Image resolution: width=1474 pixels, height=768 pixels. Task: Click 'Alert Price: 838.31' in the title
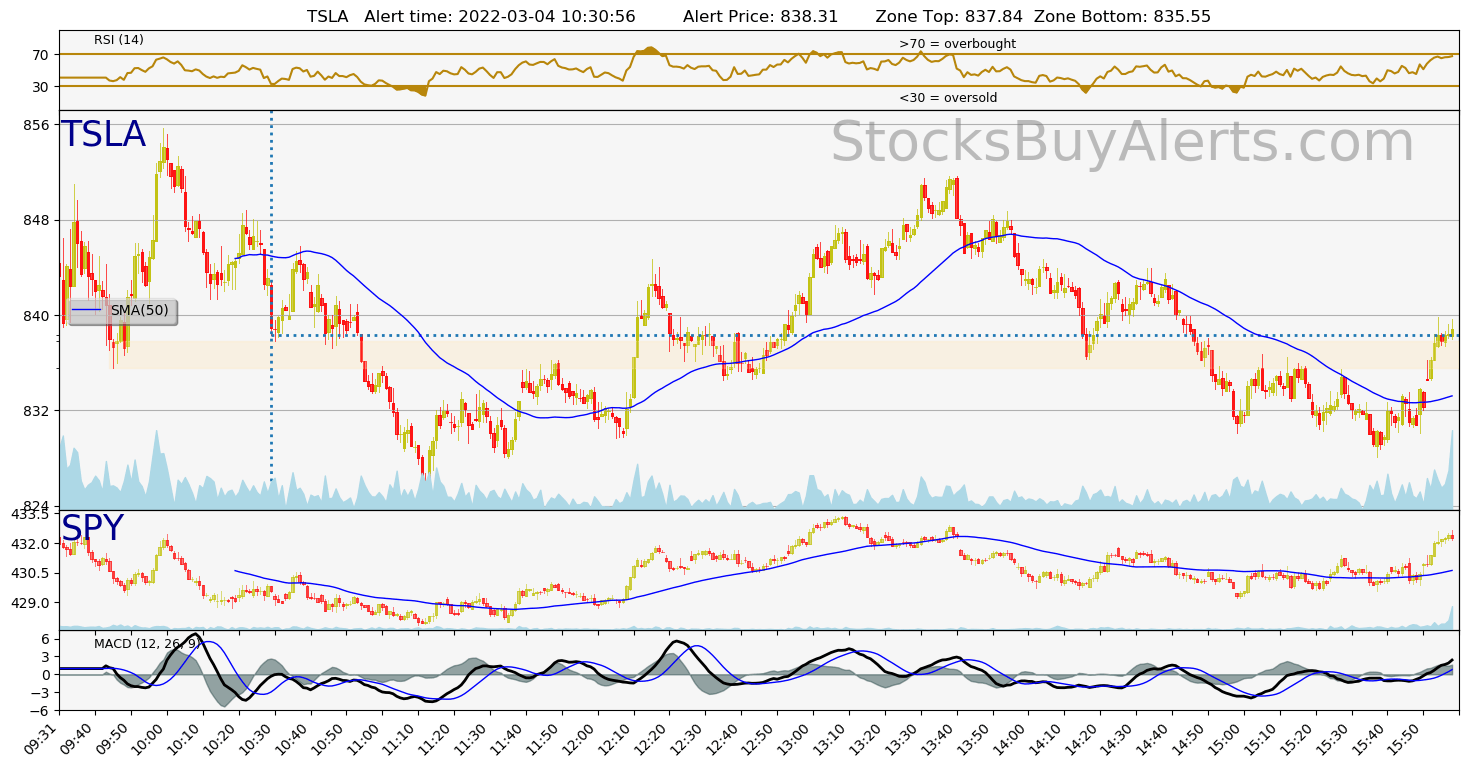click(x=760, y=17)
